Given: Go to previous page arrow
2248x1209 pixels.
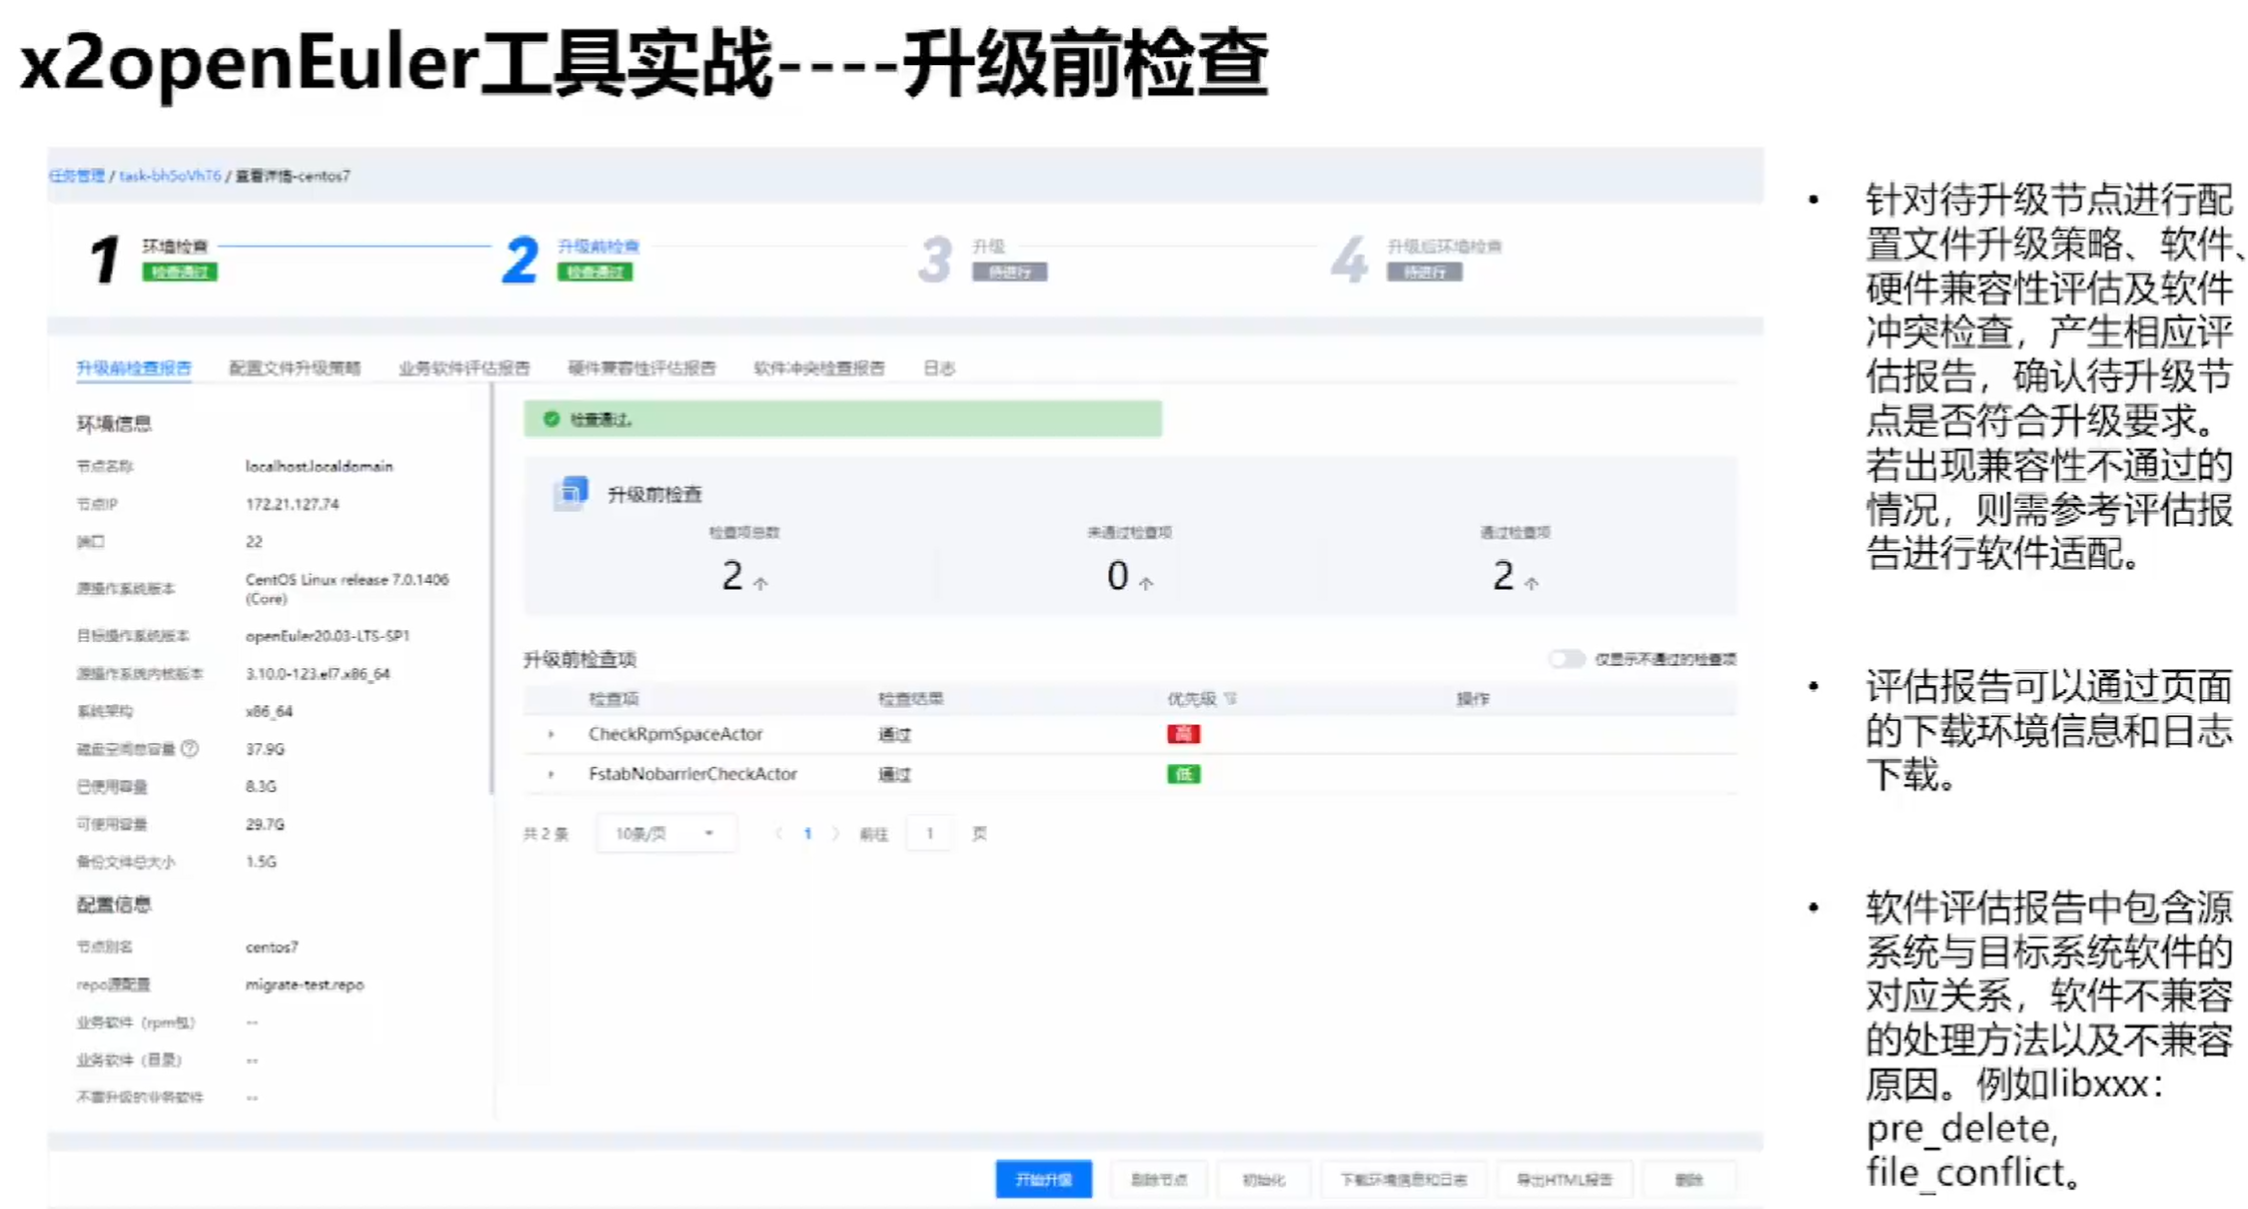Looking at the screenshot, I should (x=778, y=833).
